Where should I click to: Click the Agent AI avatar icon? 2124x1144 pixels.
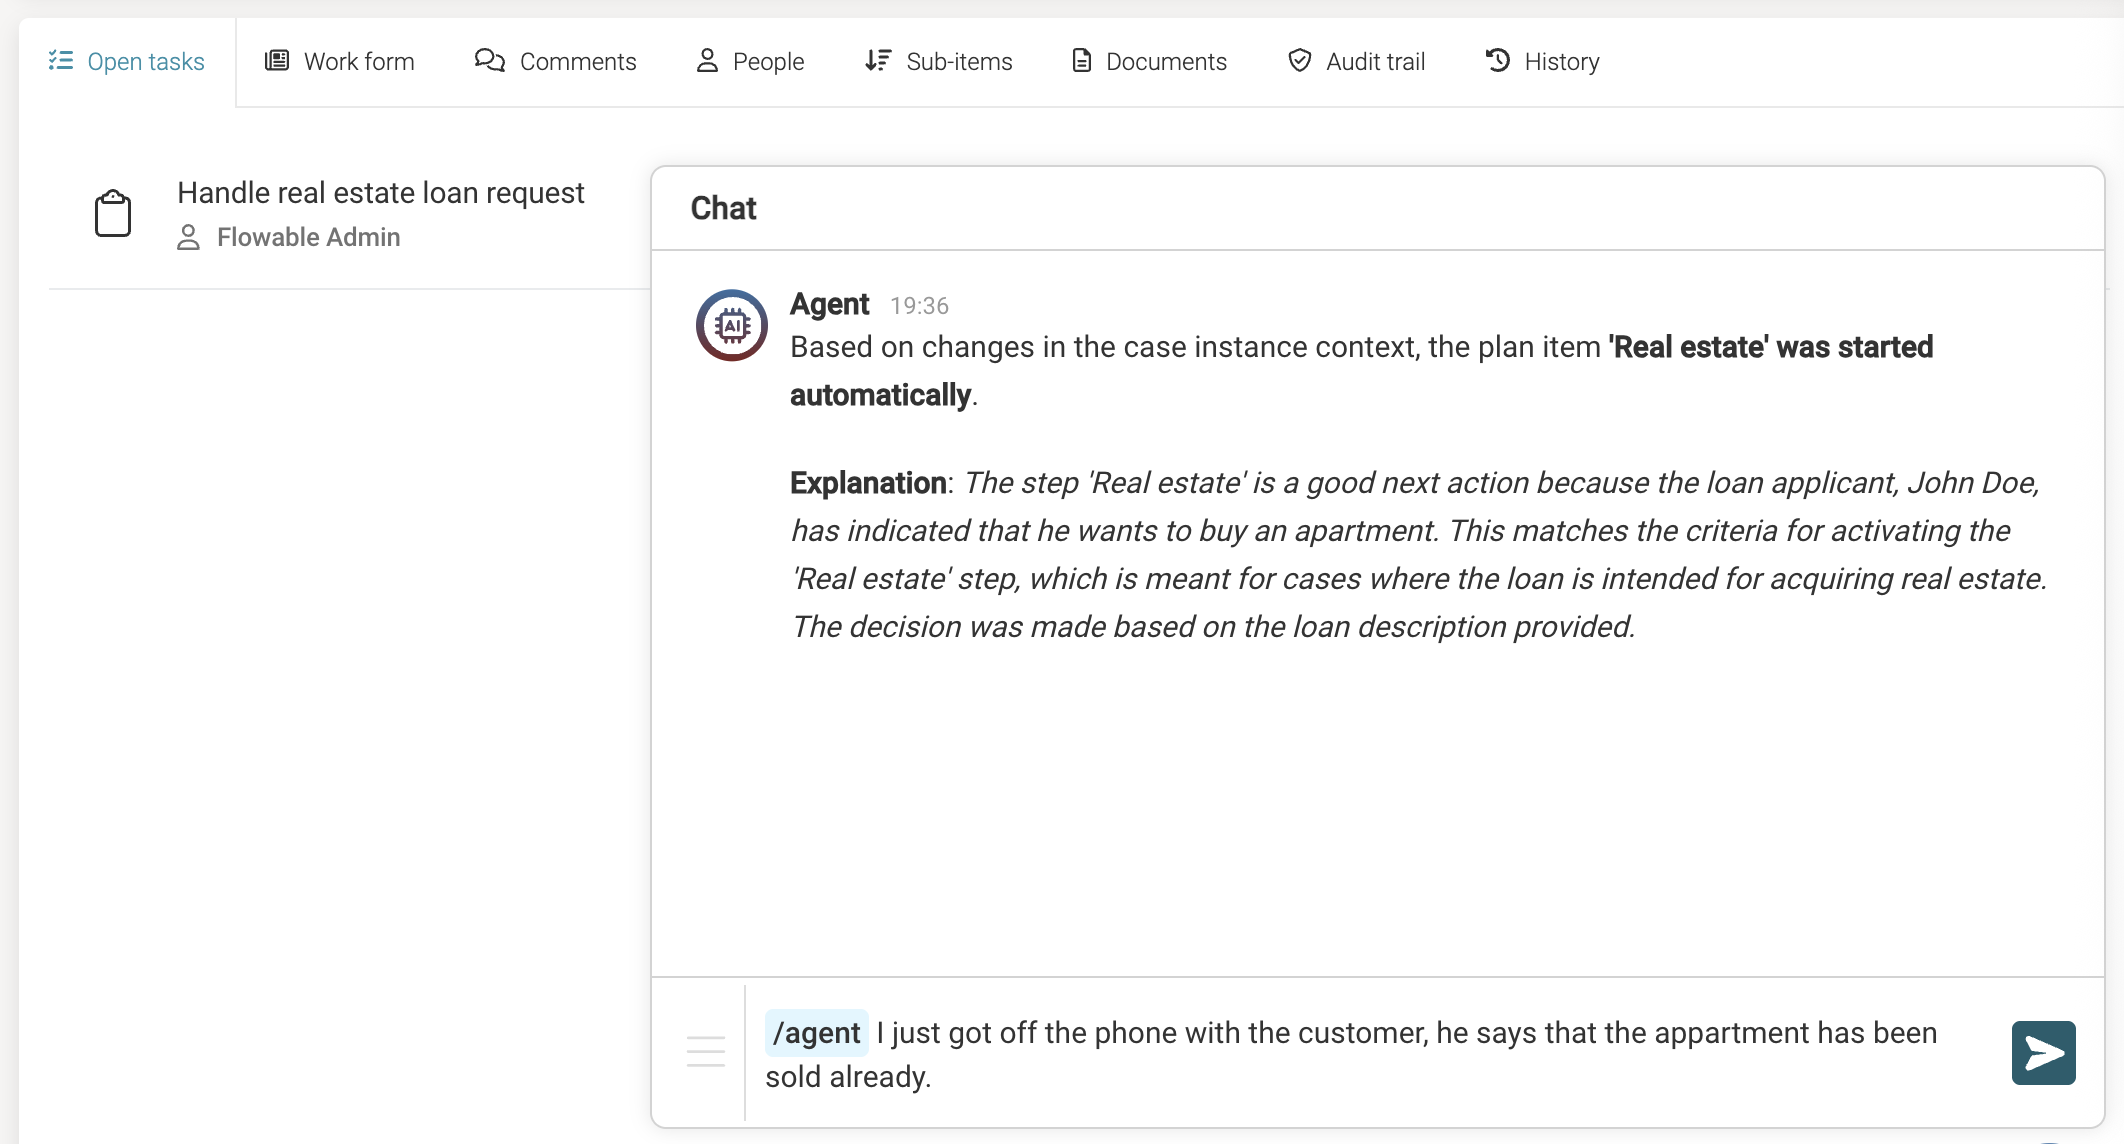[x=731, y=325]
